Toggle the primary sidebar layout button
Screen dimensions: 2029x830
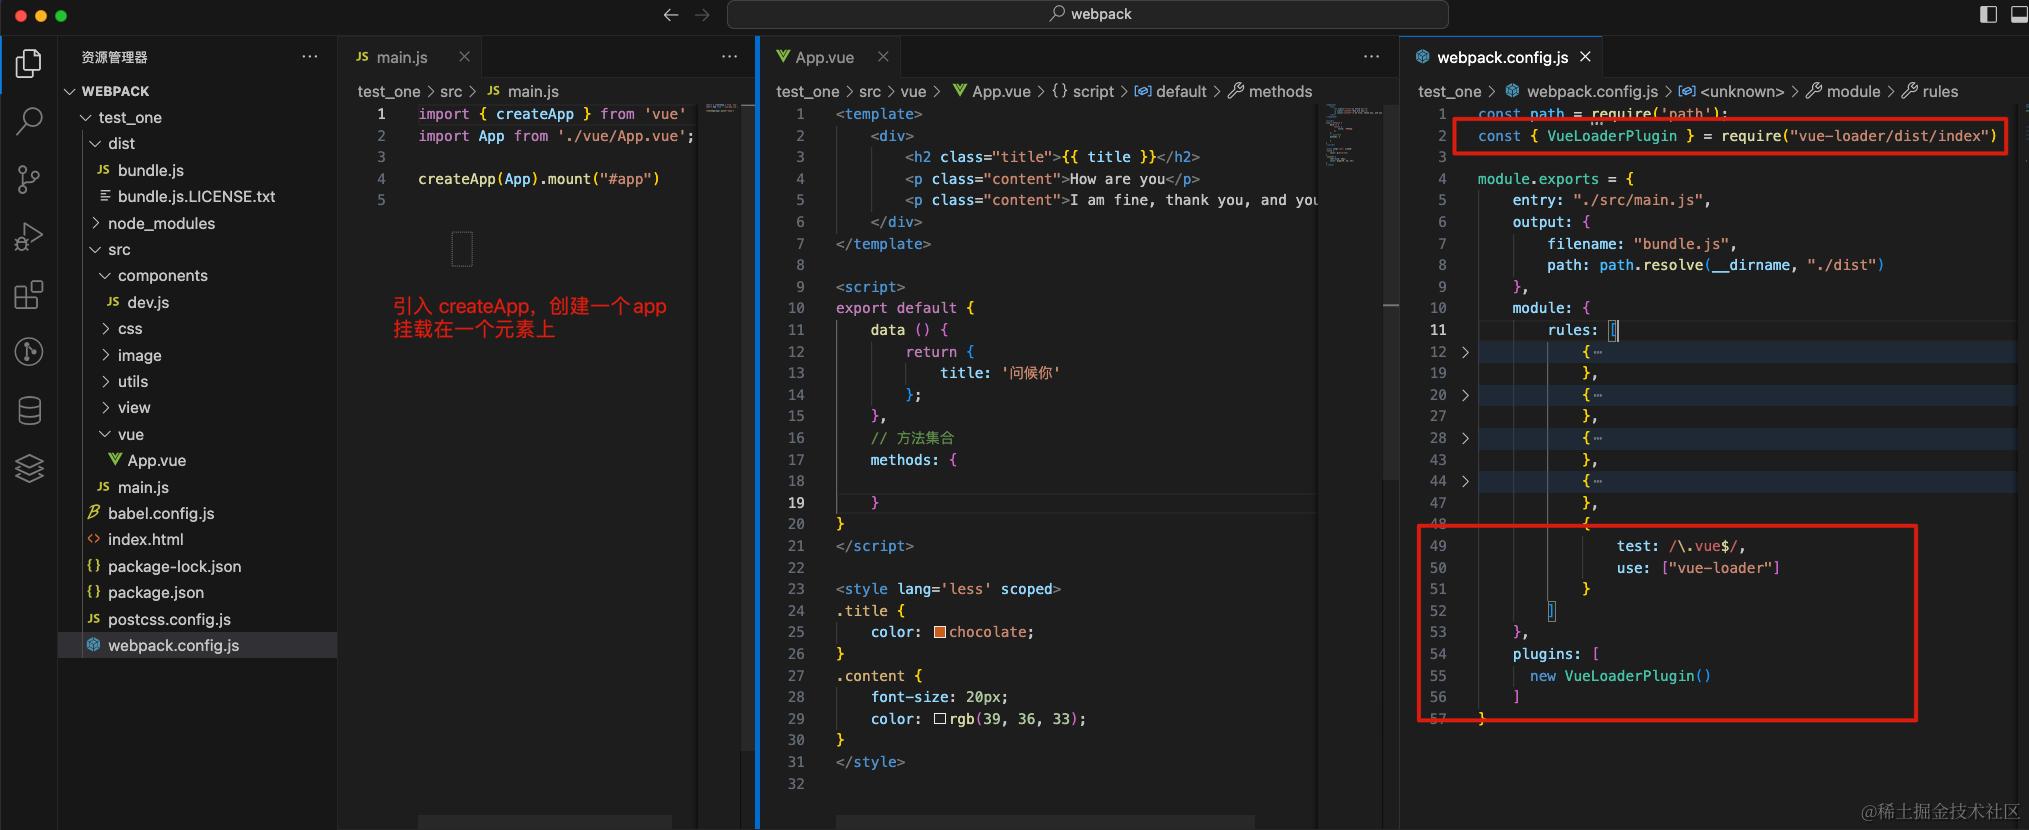pos(1988,14)
